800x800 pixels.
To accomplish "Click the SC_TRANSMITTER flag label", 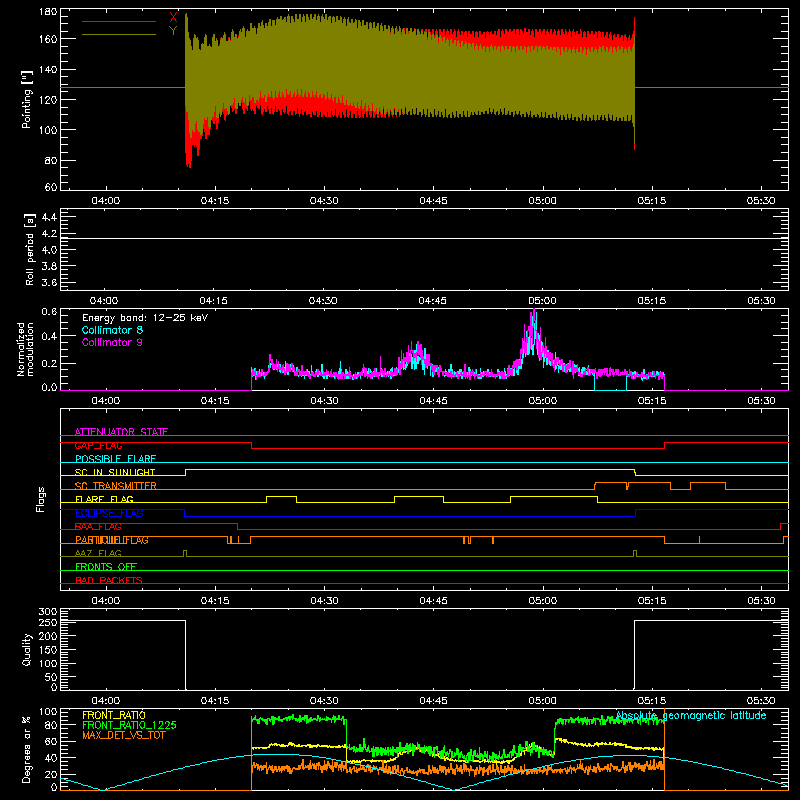I will 116,486.
